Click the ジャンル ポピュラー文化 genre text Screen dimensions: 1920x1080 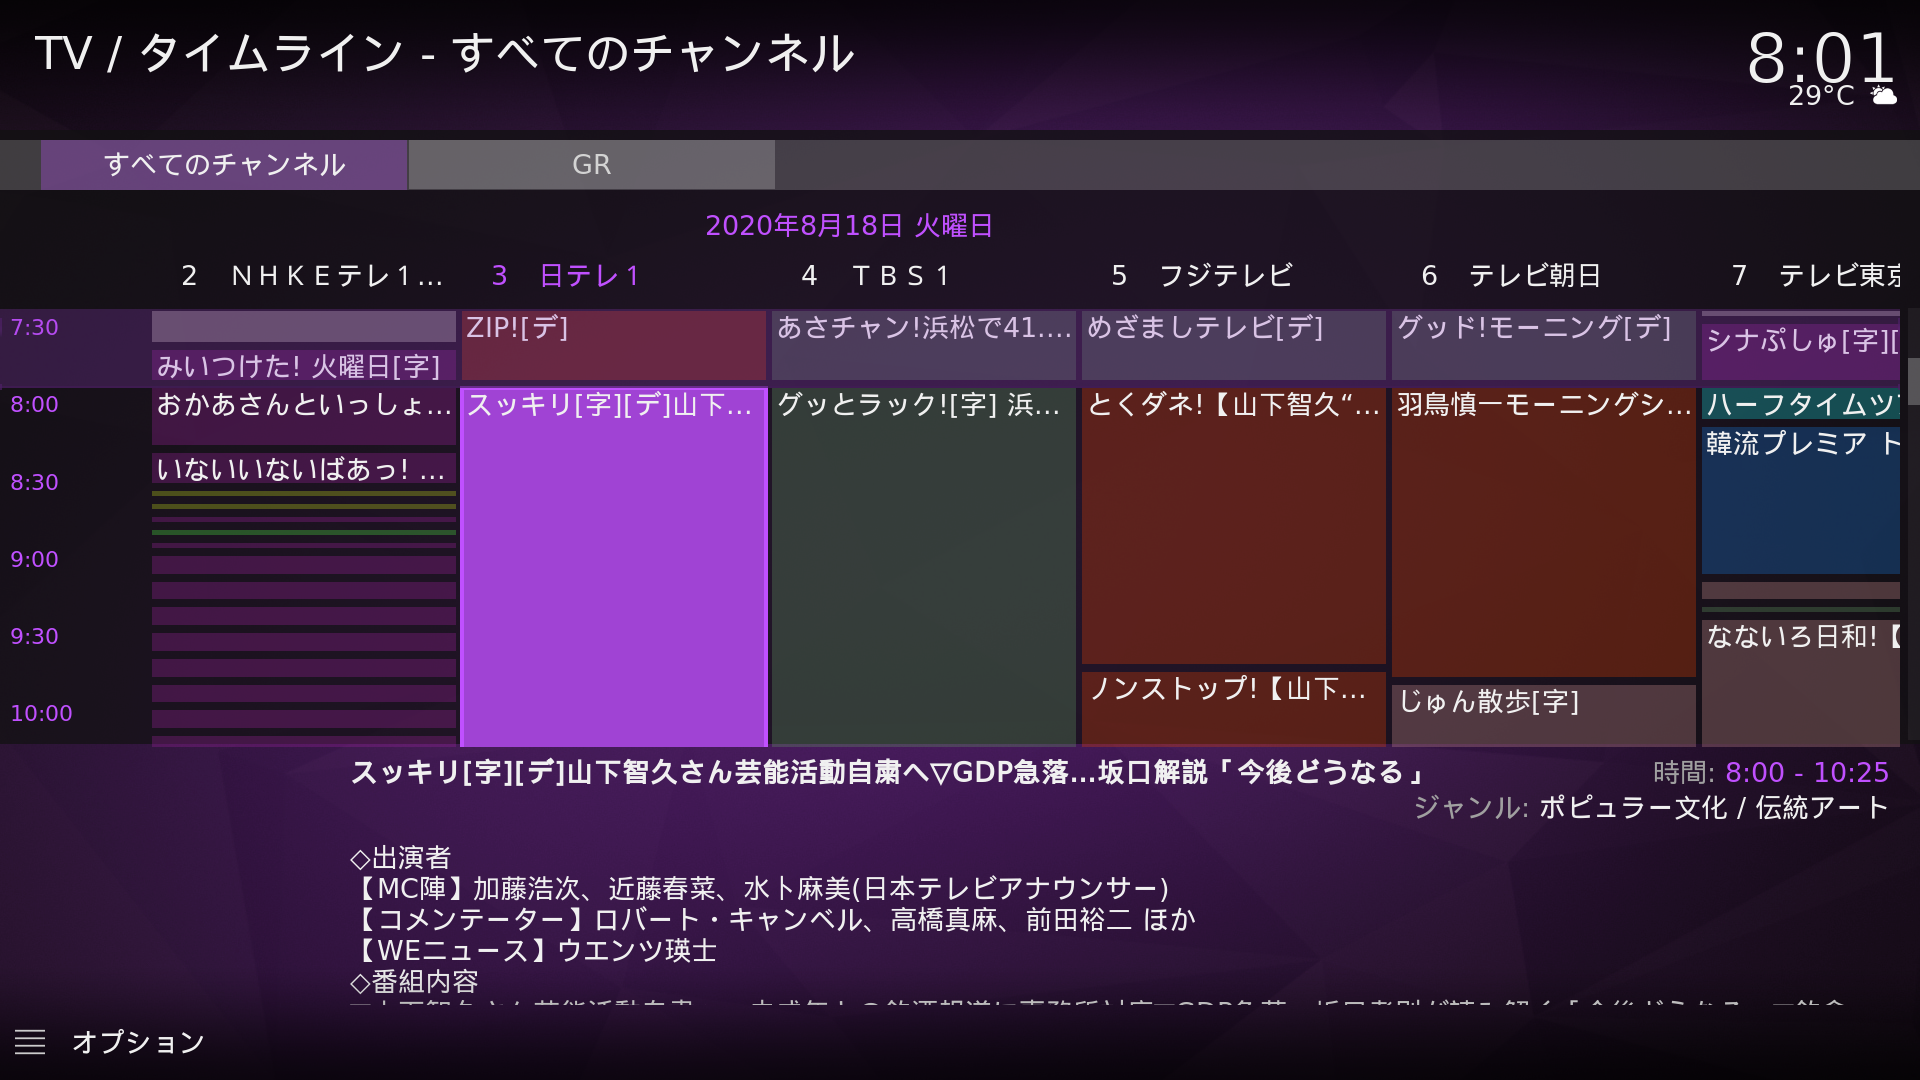point(1651,807)
